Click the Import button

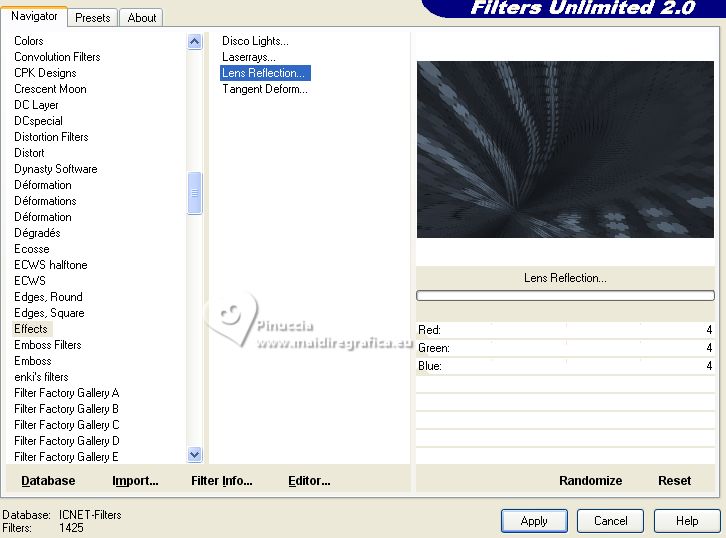(x=135, y=481)
